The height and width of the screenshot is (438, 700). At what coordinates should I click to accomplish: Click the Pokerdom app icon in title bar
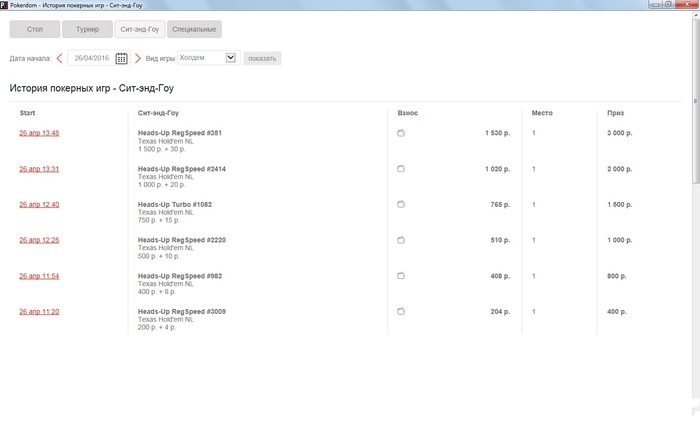(x=4, y=5)
